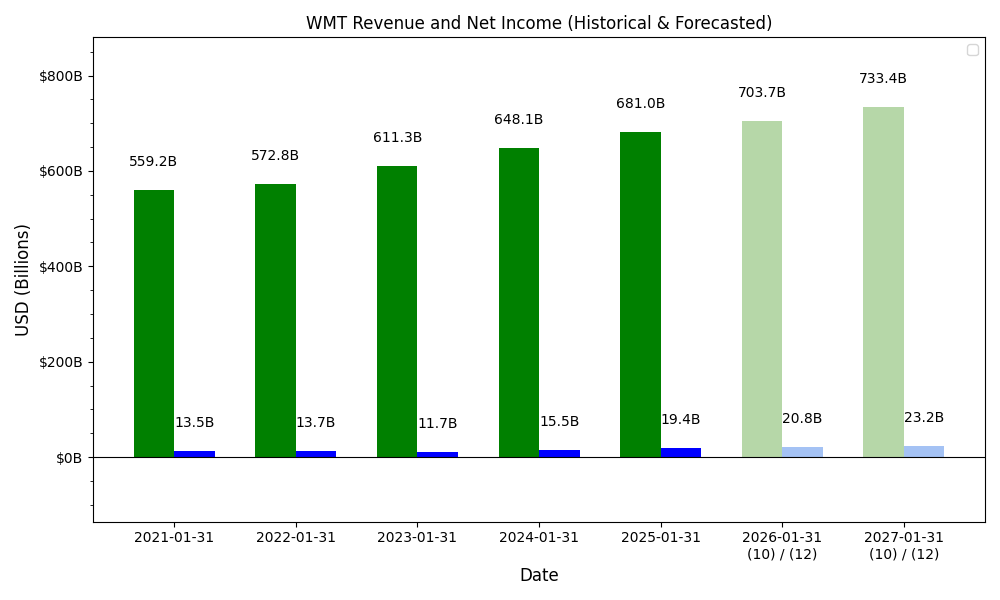This screenshot has width=1000, height=600.
Task: Click '(10) / (12)' under 2027-01-31
Action: click(903, 554)
